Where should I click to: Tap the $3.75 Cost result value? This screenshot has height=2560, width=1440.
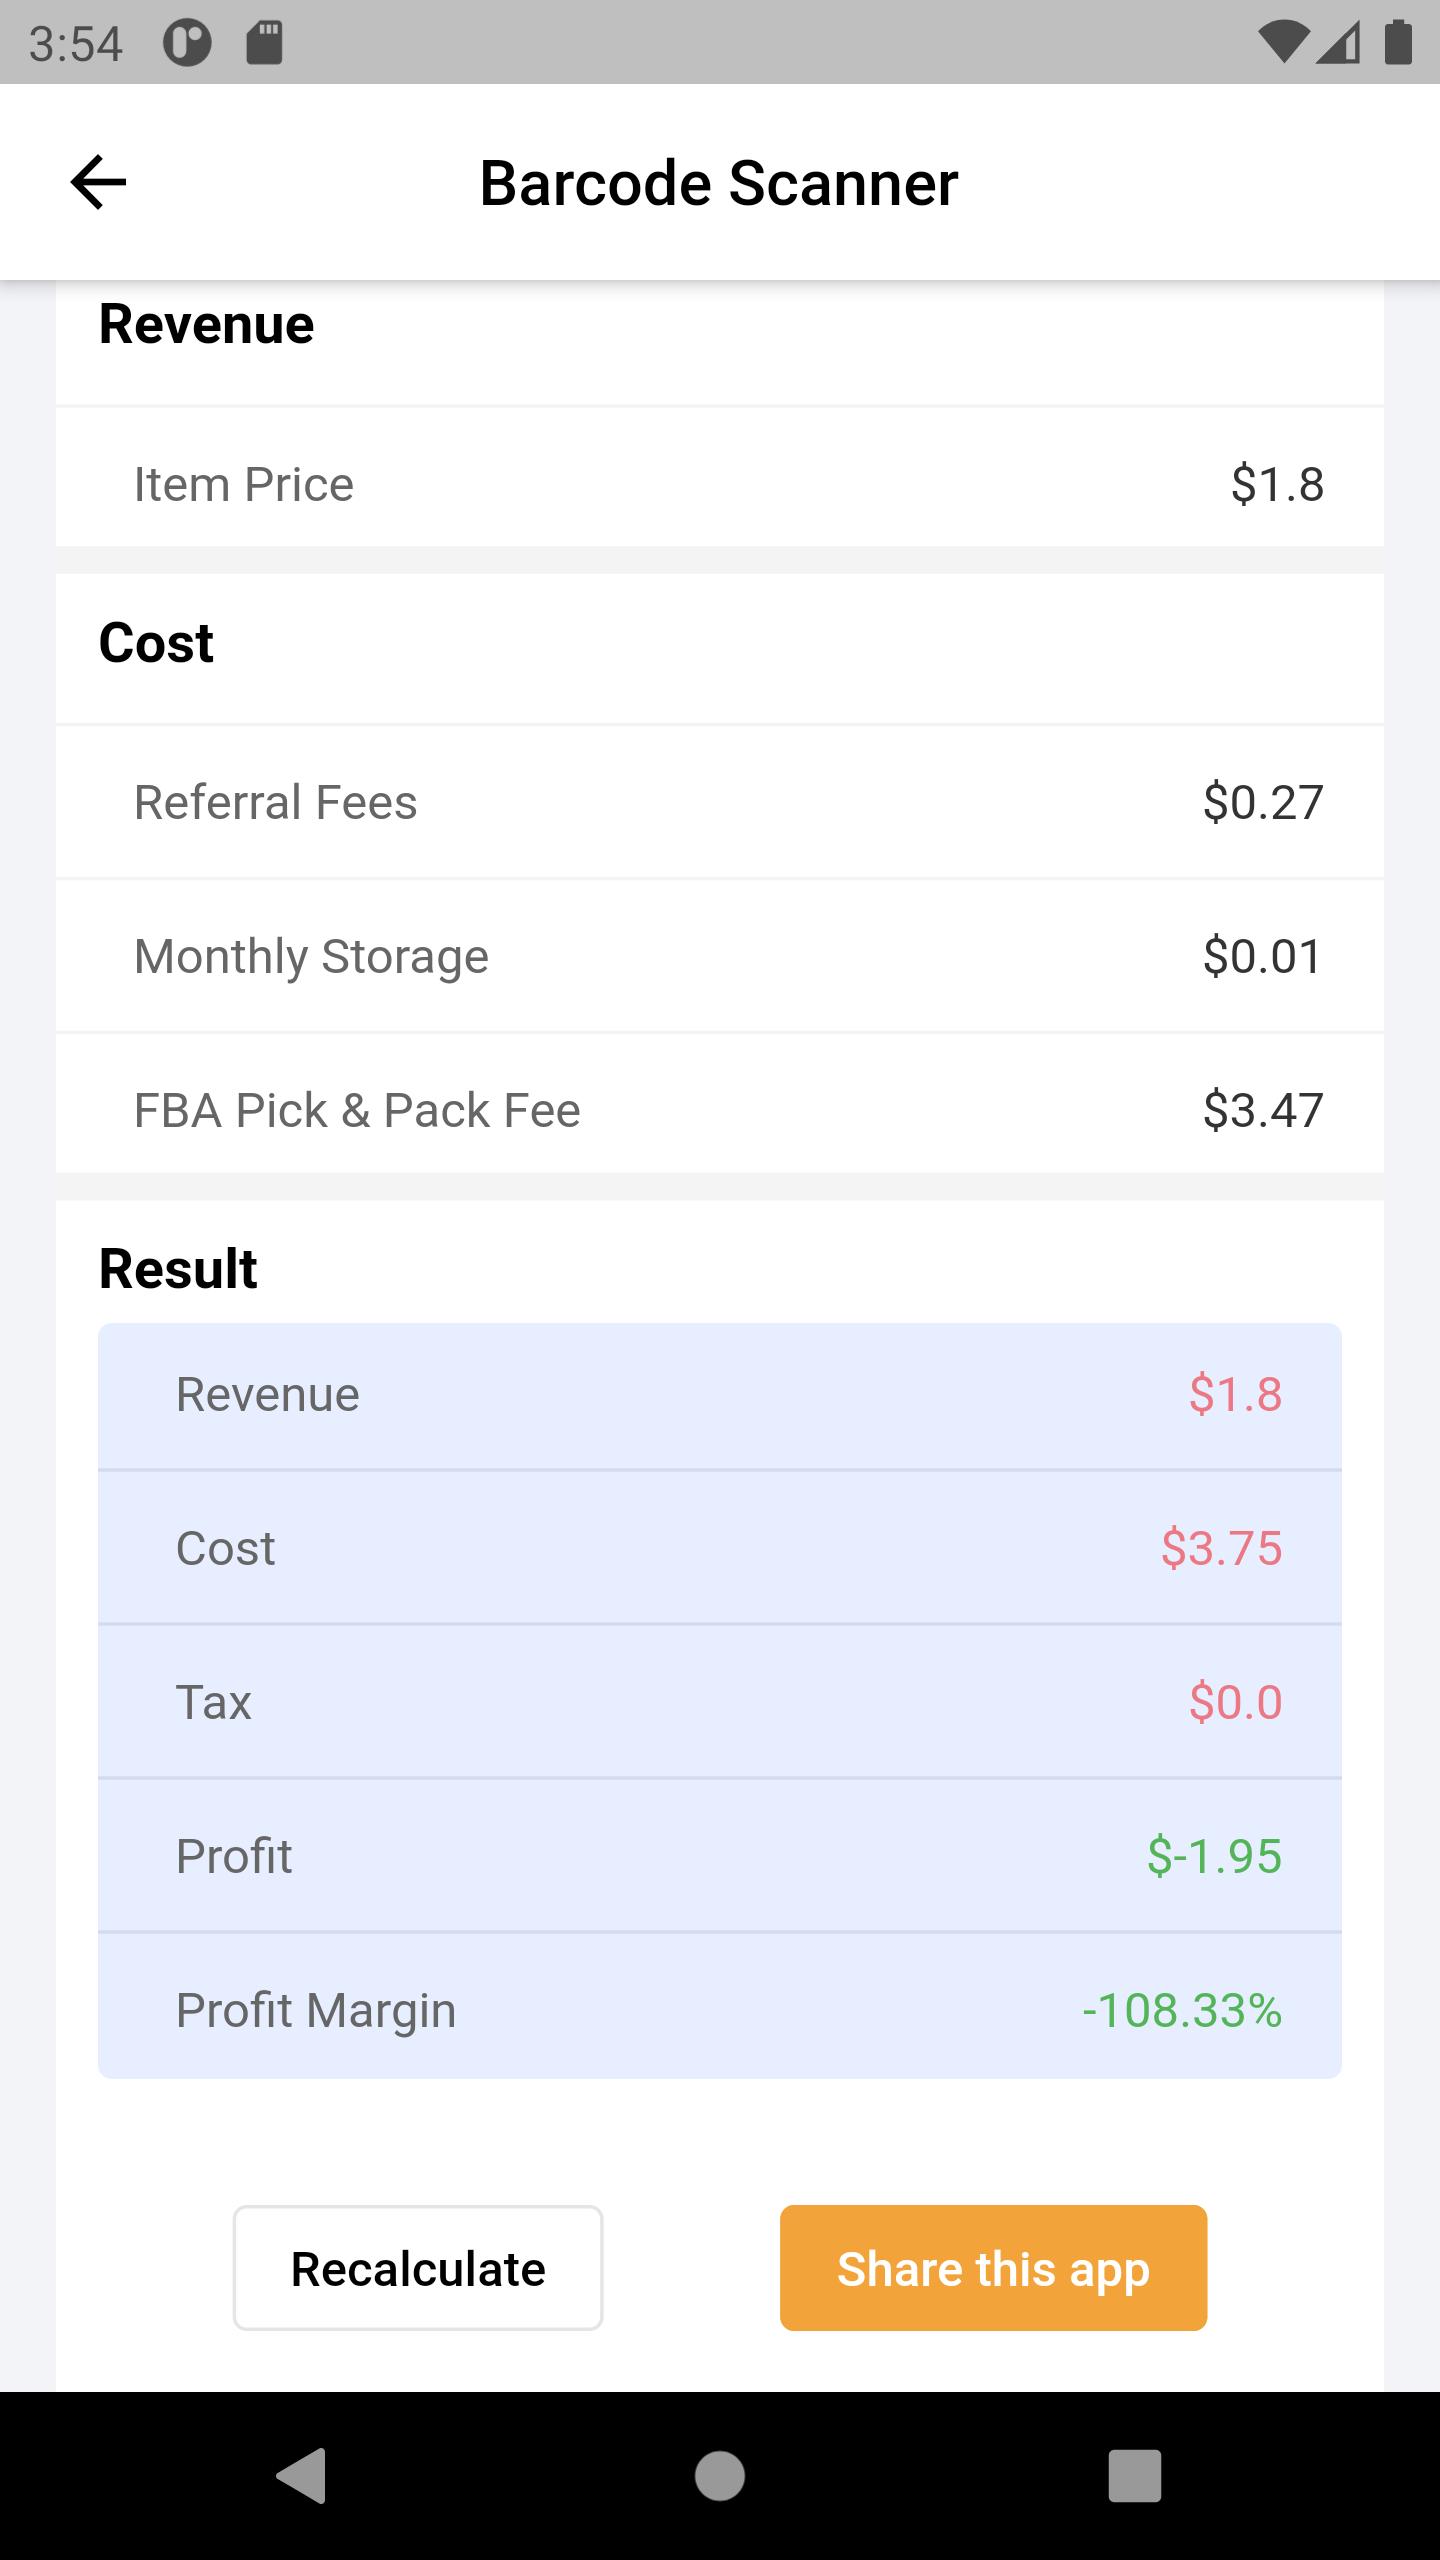click(x=1221, y=1548)
